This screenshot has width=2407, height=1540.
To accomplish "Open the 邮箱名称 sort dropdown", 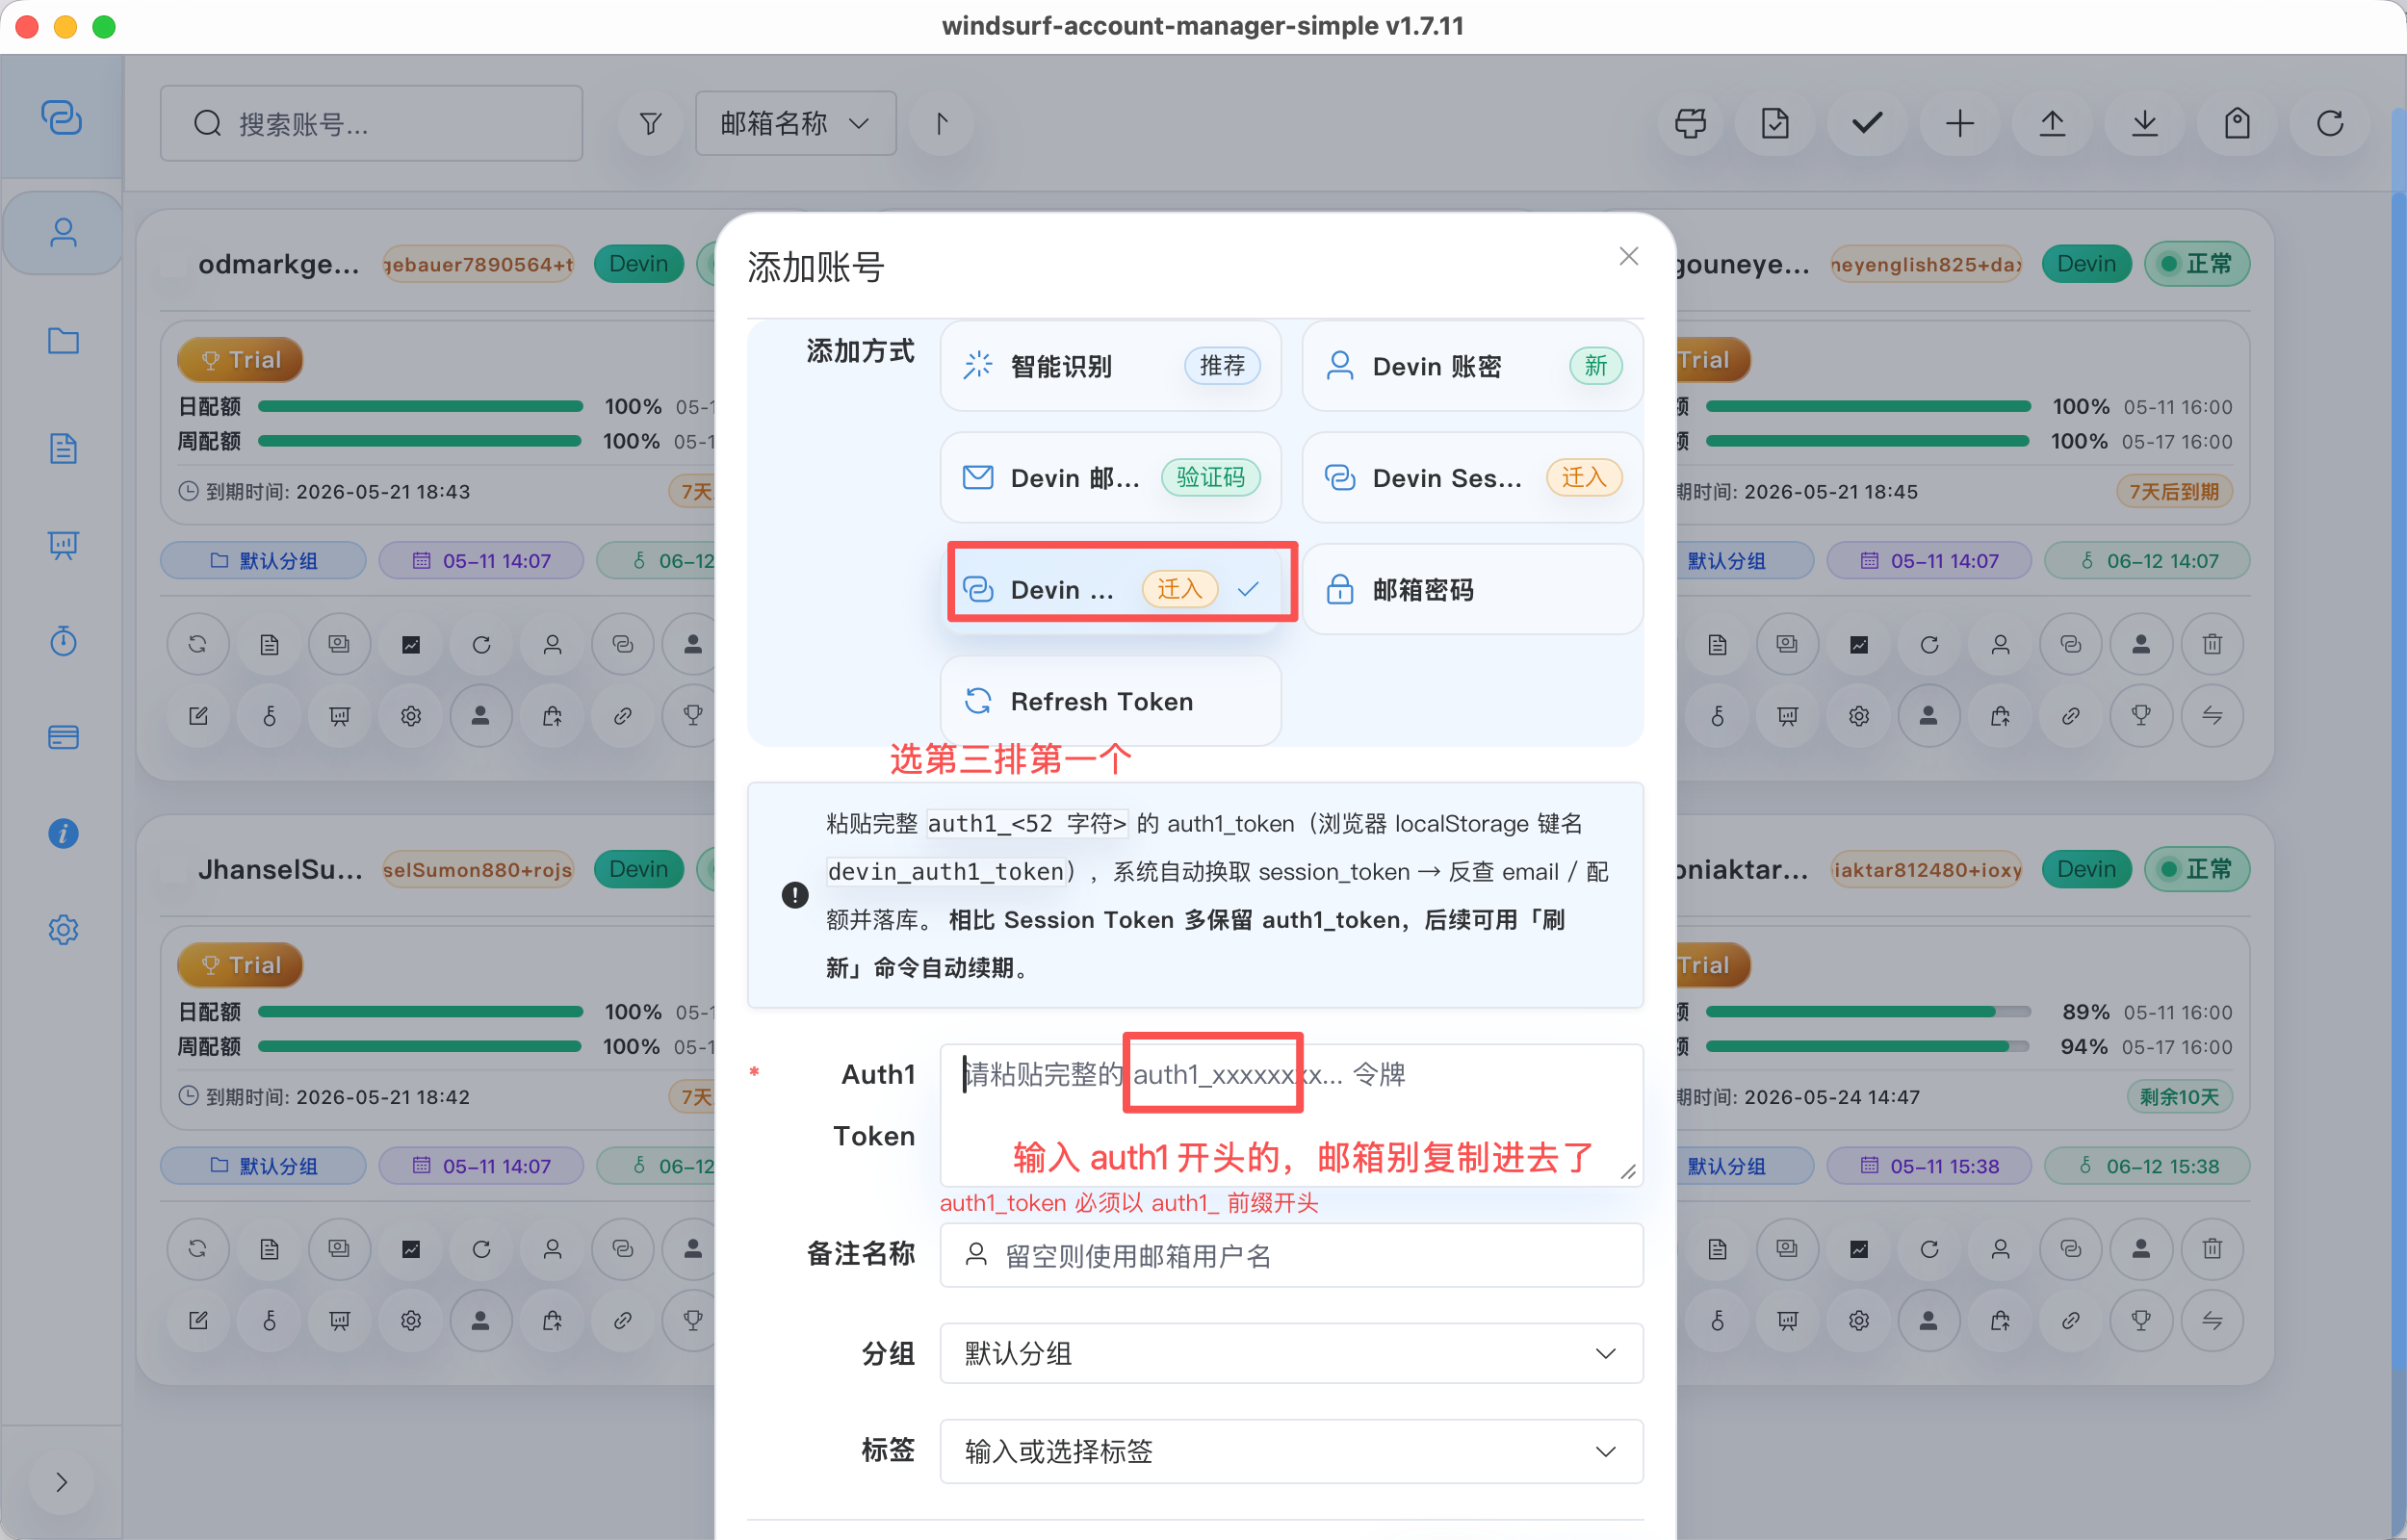I will pyautogui.click(x=795, y=123).
